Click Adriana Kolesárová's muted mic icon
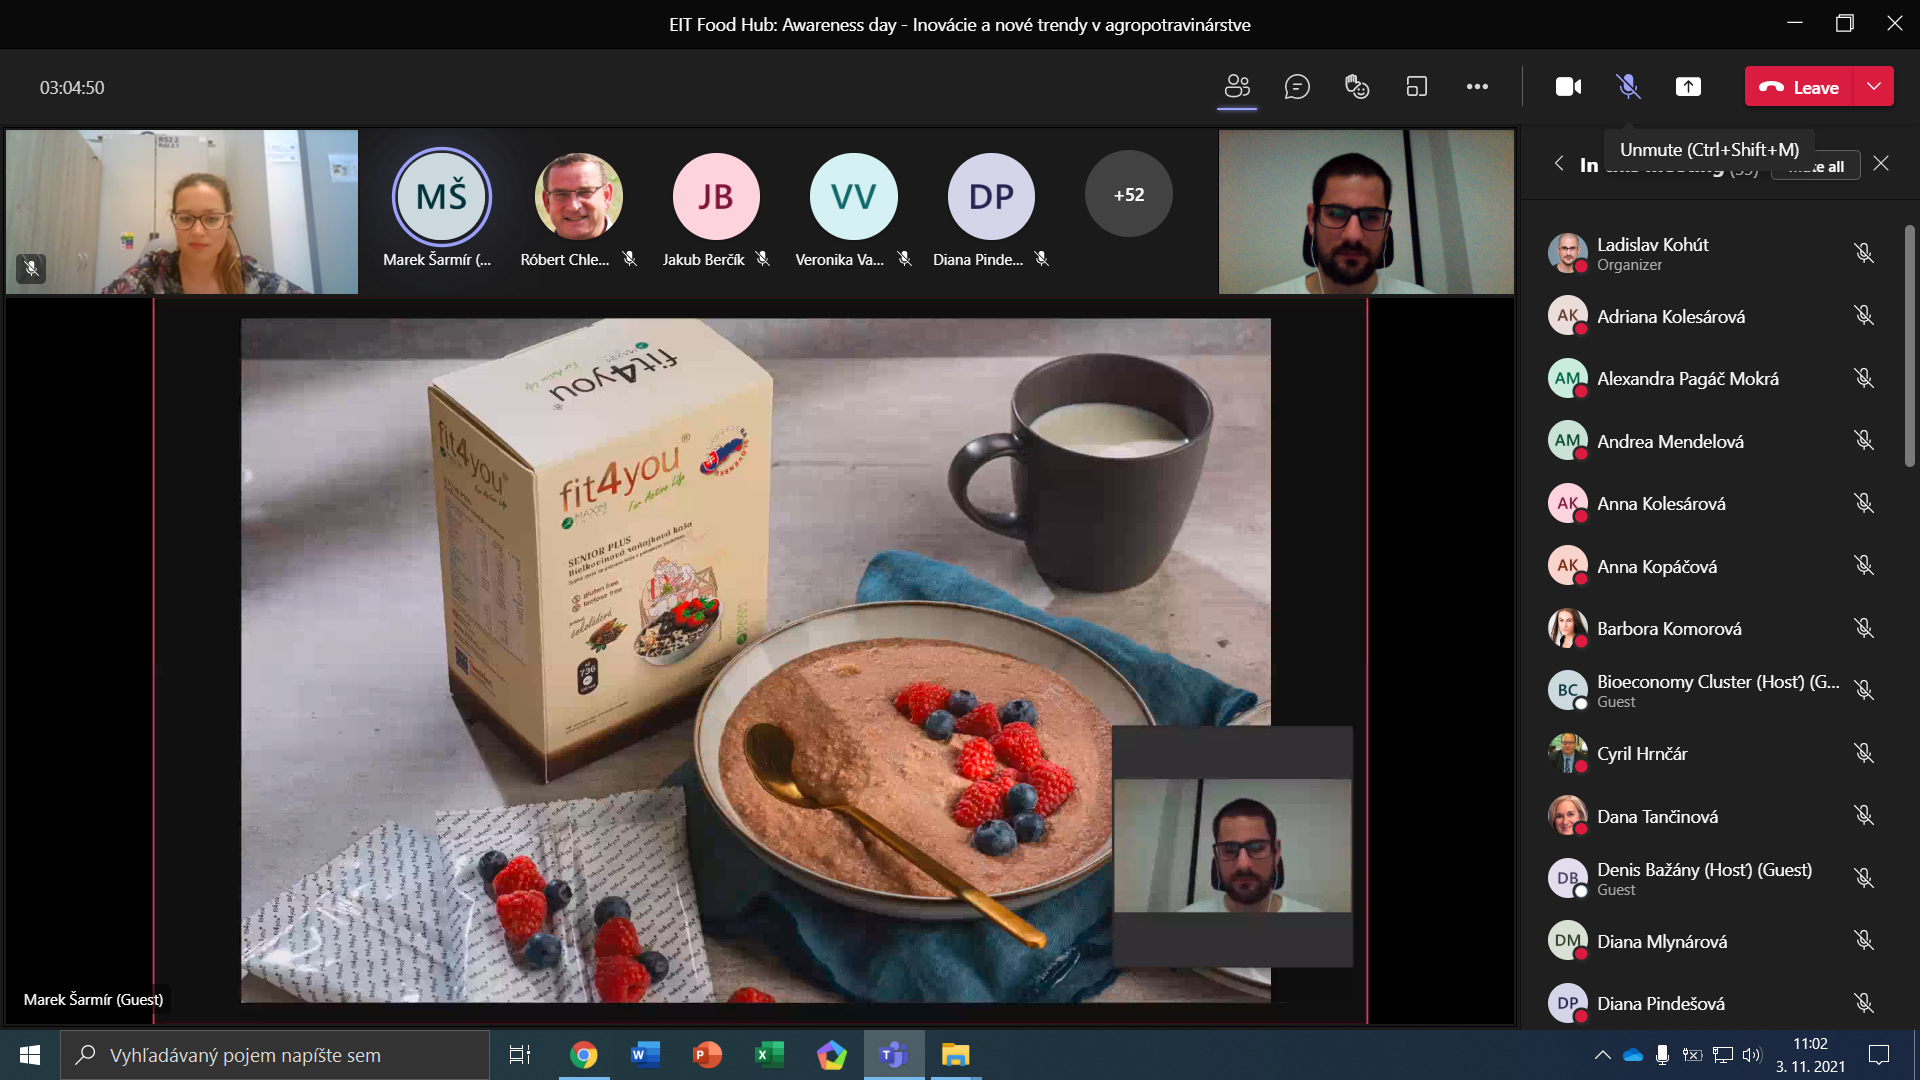 coord(1864,316)
